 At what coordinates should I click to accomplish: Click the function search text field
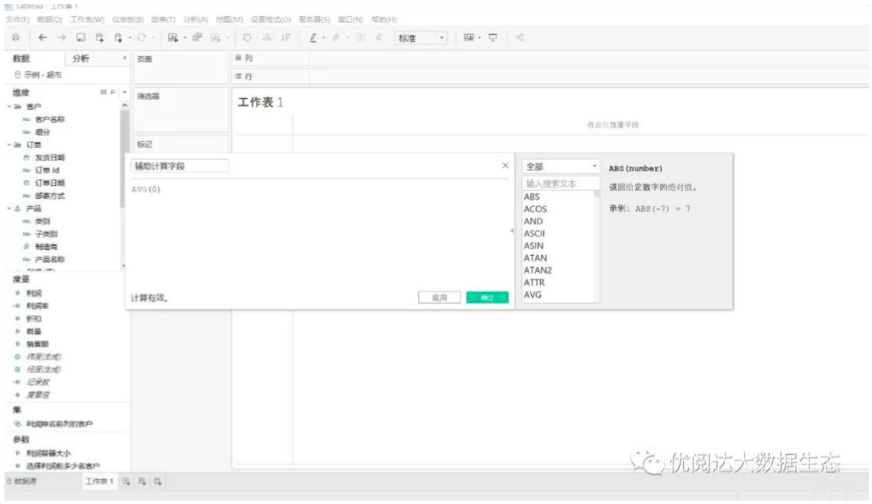(561, 184)
